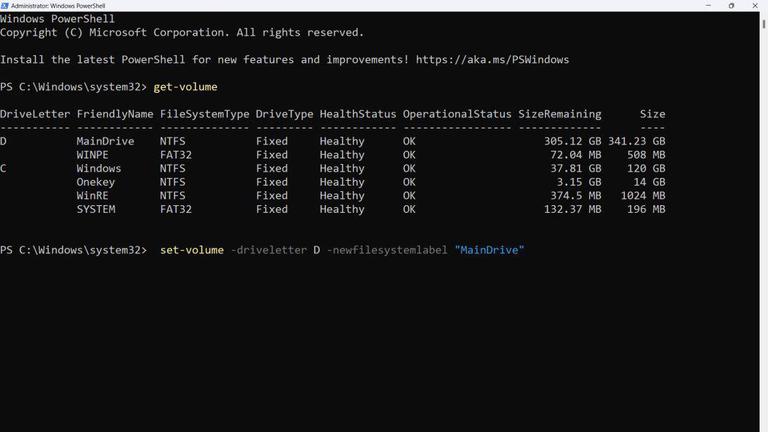Screen dimensions: 768x432
Task: Click the HealthStatus column header
Action: [358, 114]
